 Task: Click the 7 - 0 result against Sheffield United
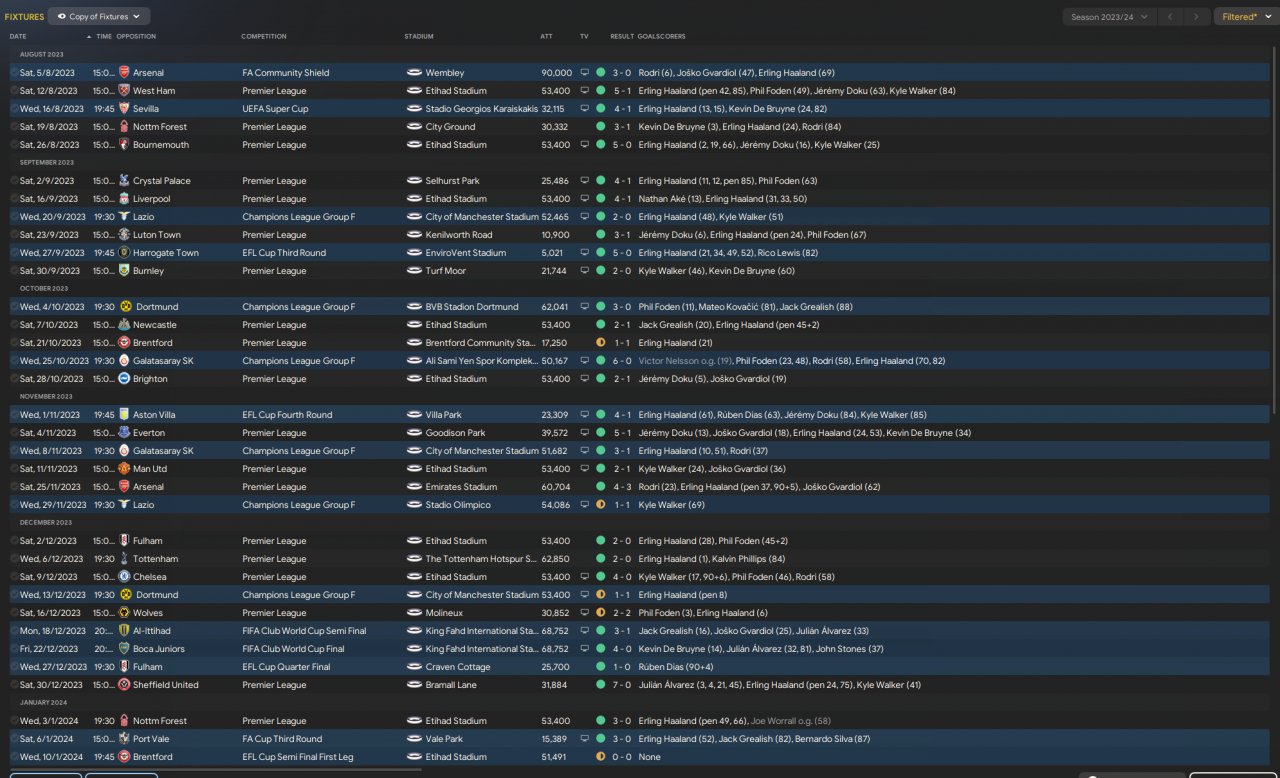pos(622,685)
